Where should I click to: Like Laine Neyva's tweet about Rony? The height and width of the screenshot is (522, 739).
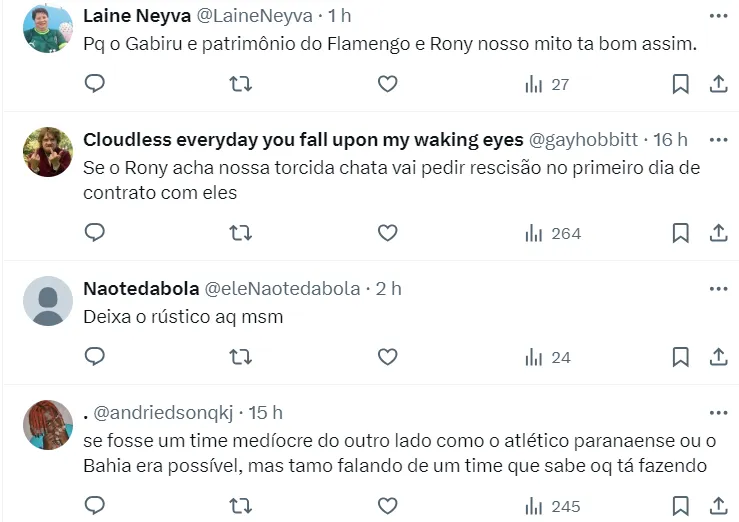(x=387, y=85)
